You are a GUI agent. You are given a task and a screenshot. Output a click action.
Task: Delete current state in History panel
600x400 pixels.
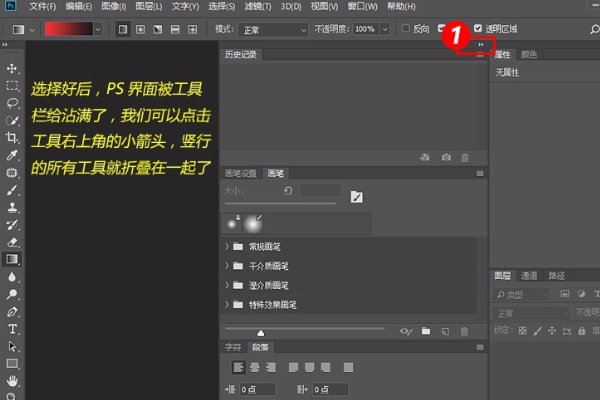[465, 157]
